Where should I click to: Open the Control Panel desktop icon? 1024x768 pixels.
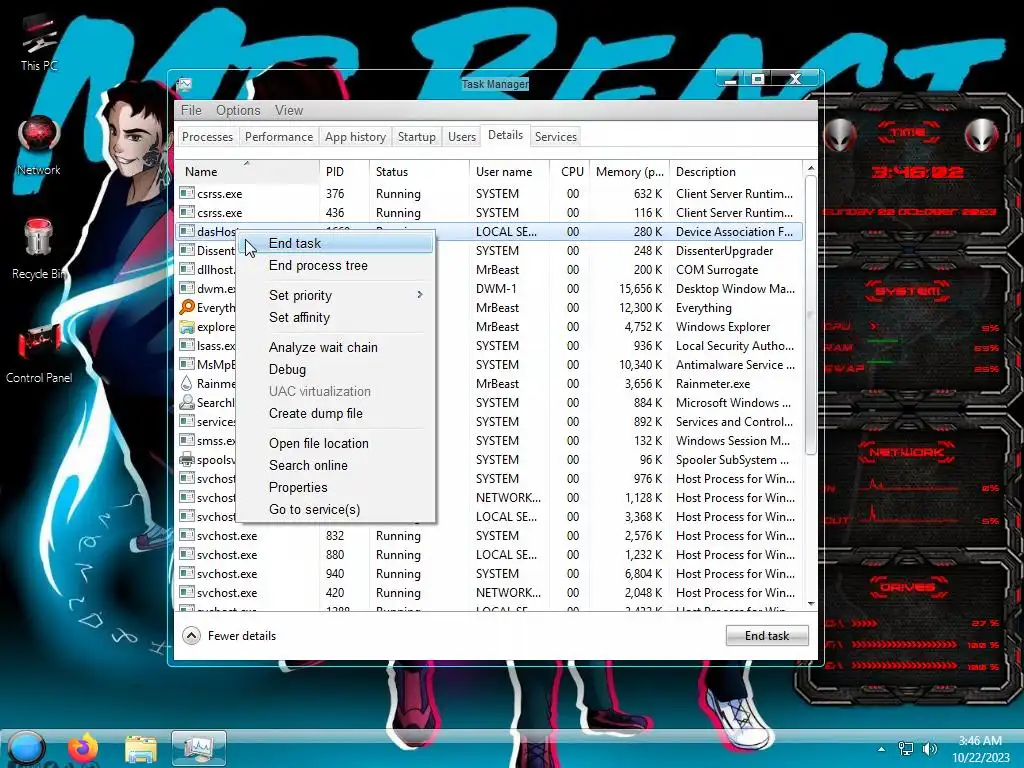pos(39,353)
